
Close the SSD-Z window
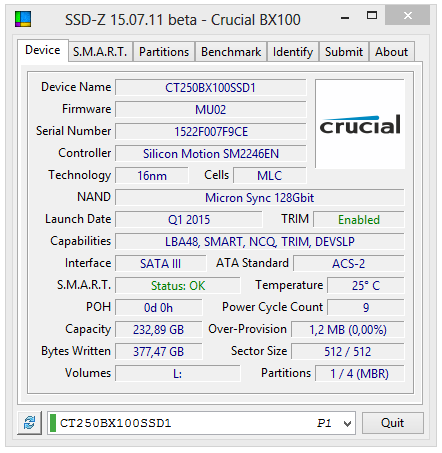(x=407, y=15)
